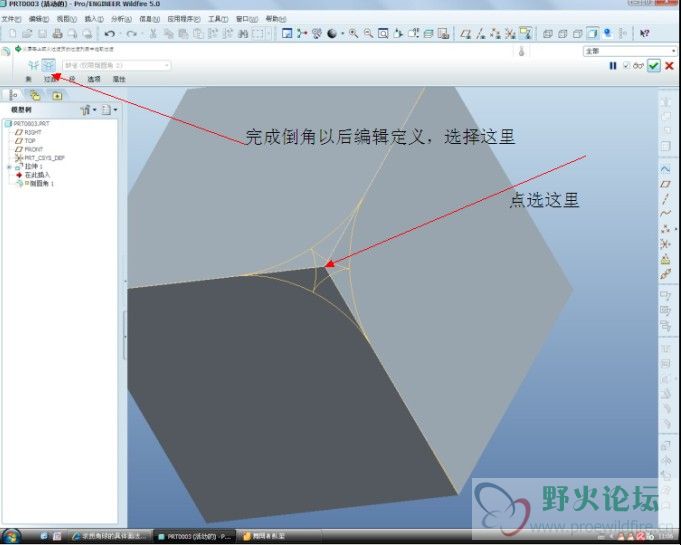683x545 pixels.
Task: Open an existing file via toolbar icon
Action: (27, 34)
